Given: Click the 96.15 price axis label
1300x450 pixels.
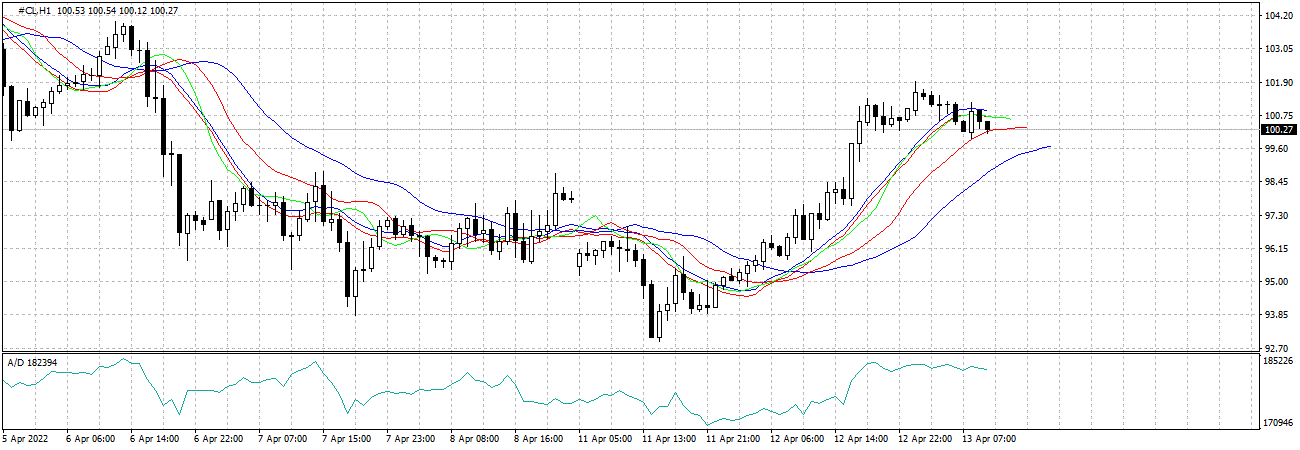Looking at the screenshot, I should [1277, 249].
